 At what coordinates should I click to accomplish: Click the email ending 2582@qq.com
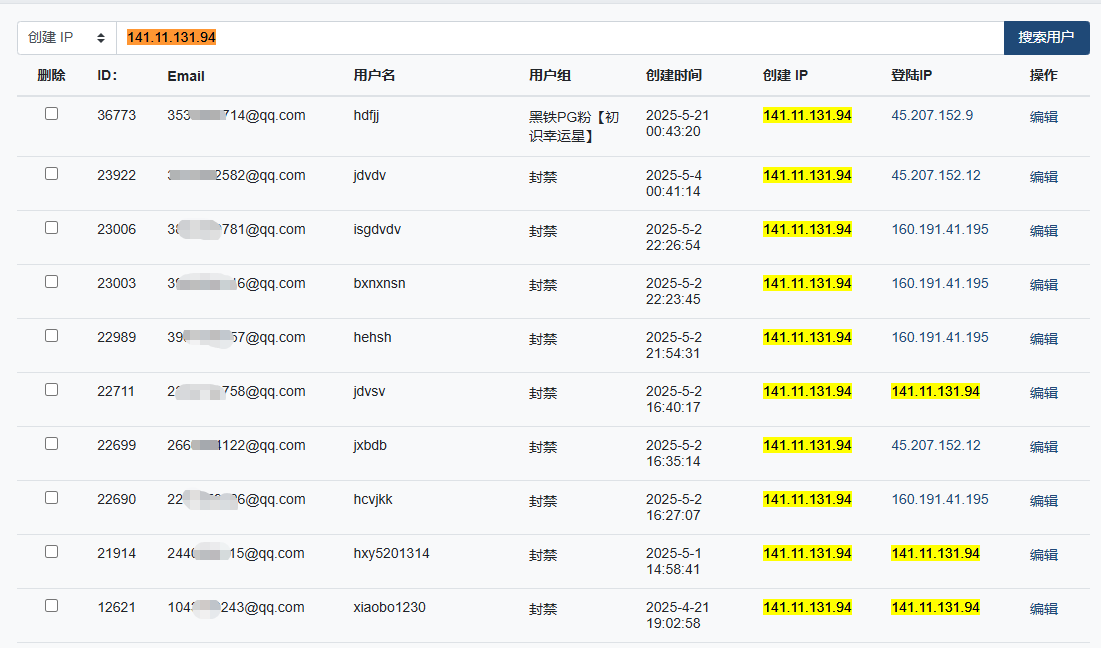(x=236, y=176)
